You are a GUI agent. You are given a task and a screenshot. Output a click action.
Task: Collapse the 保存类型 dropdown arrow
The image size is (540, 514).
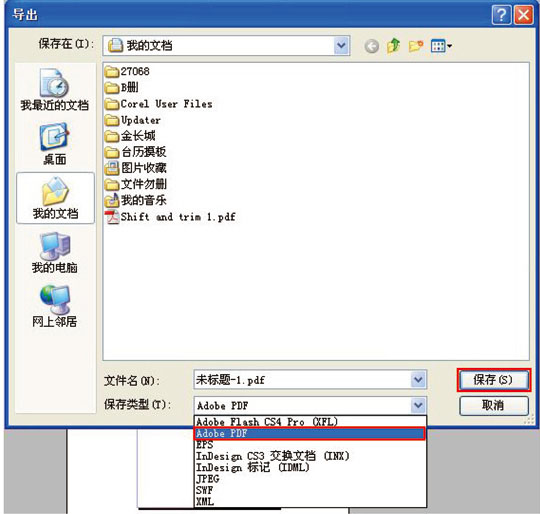tap(418, 405)
